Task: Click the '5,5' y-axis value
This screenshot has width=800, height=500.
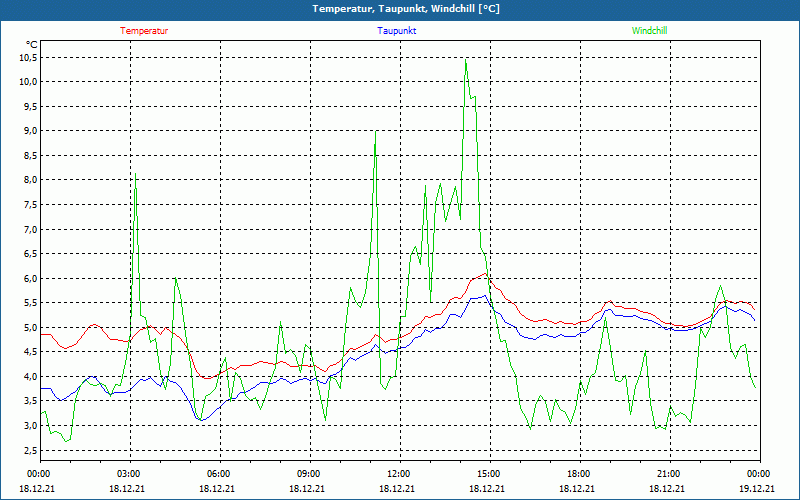Action: pyautogui.click(x=30, y=303)
